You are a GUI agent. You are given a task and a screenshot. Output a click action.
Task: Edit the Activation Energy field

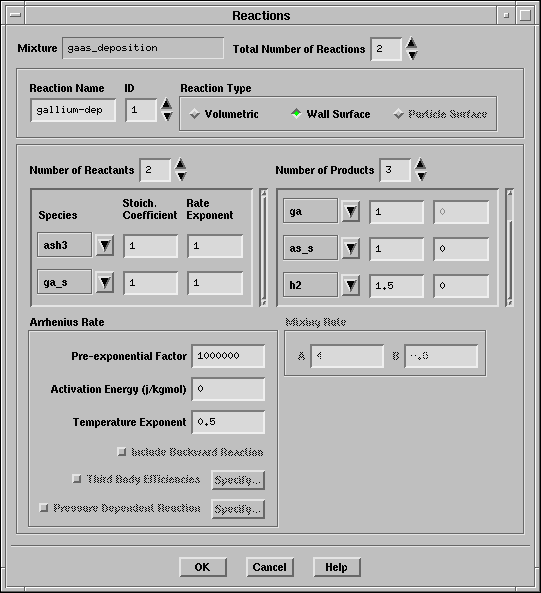click(228, 389)
